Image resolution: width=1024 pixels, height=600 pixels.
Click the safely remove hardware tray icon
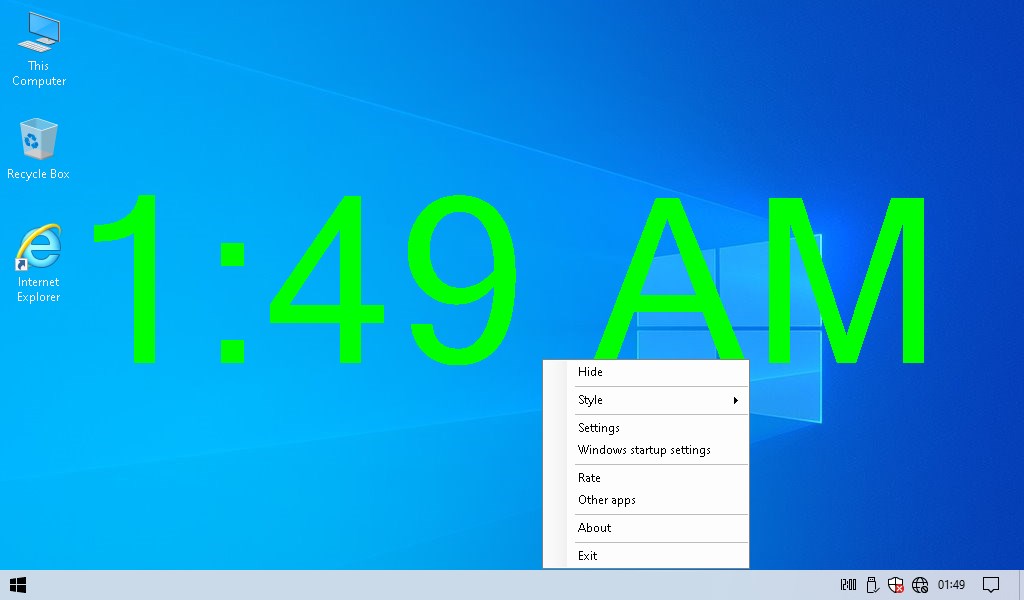coord(872,584)
